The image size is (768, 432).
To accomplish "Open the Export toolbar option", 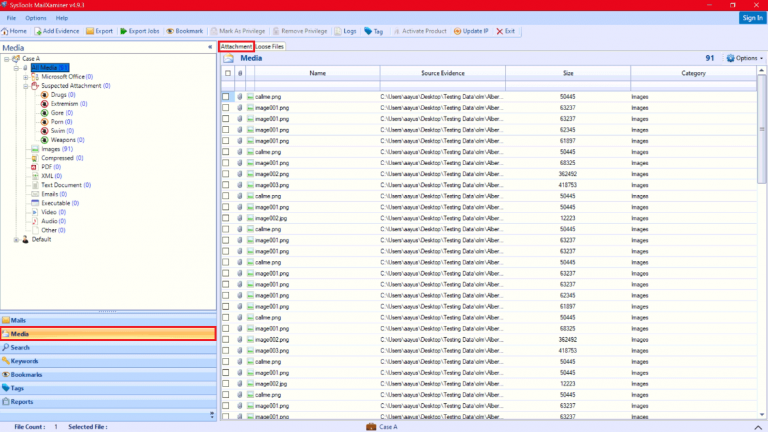I will click(99, 31).
